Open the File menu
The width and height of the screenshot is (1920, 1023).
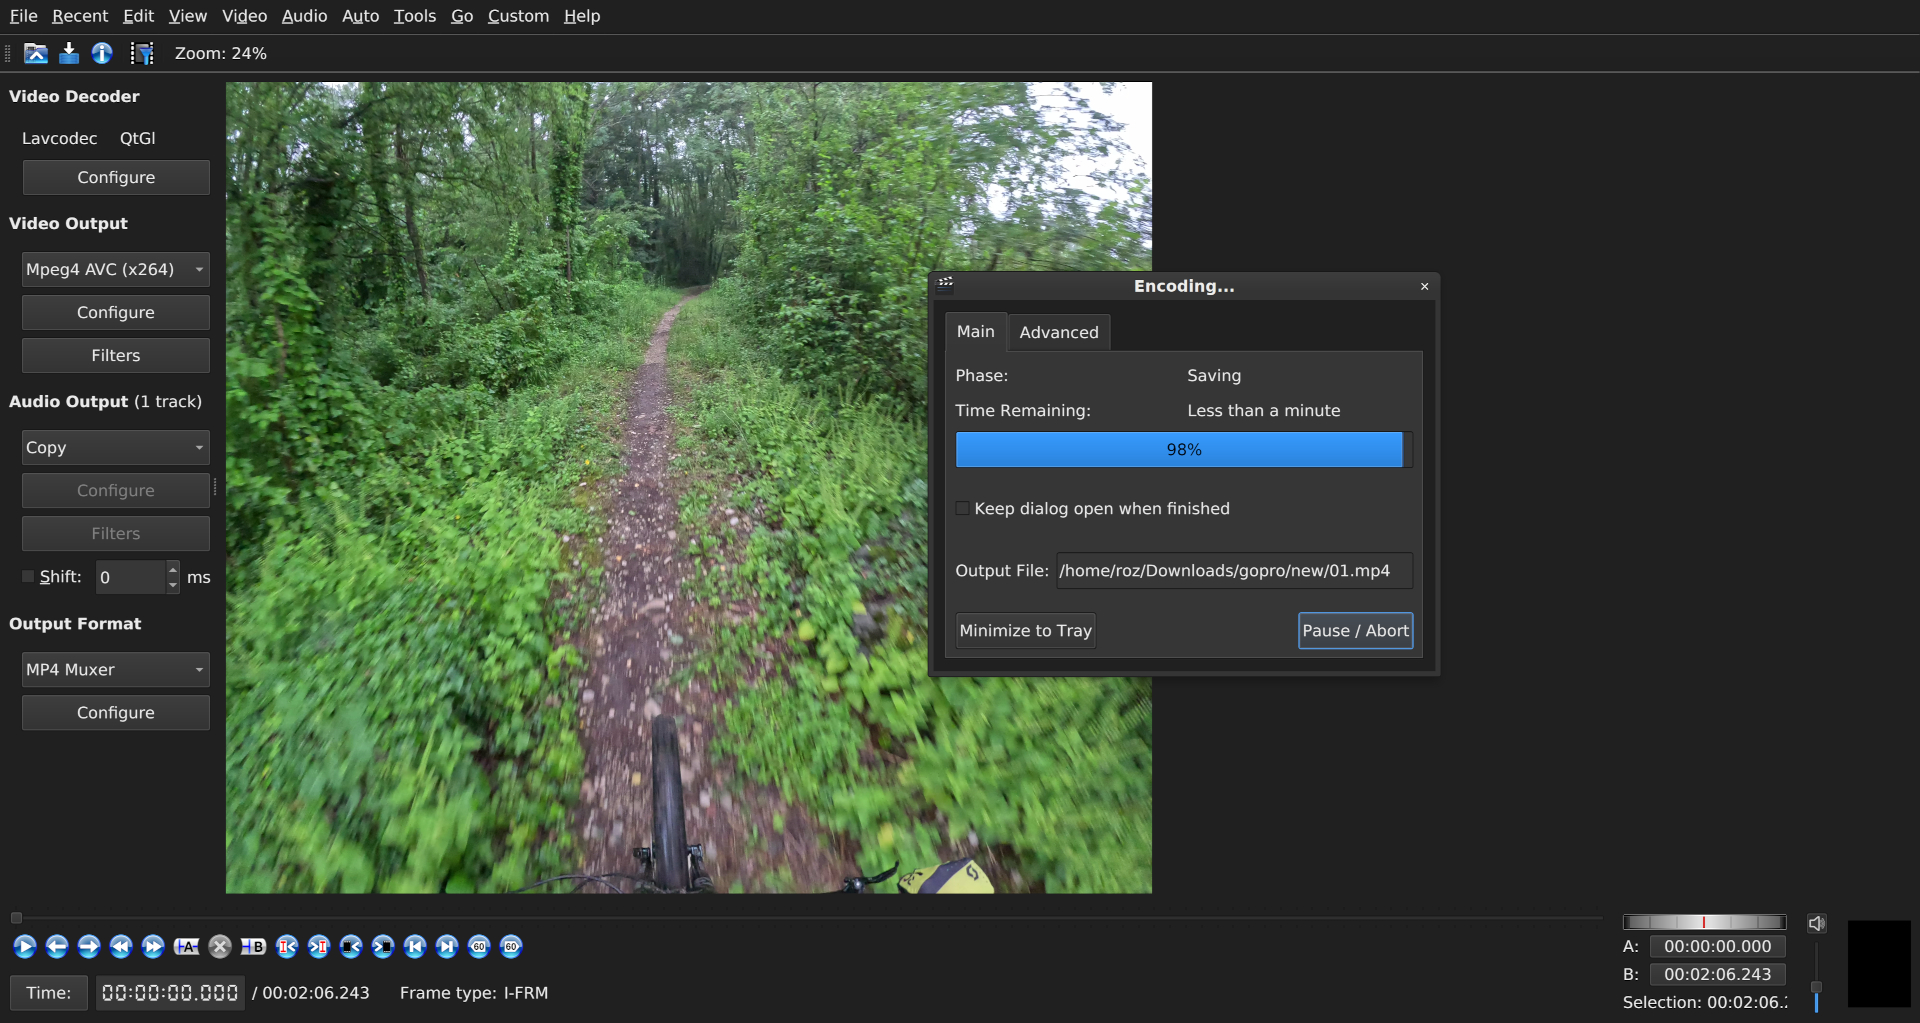(23, 16)
